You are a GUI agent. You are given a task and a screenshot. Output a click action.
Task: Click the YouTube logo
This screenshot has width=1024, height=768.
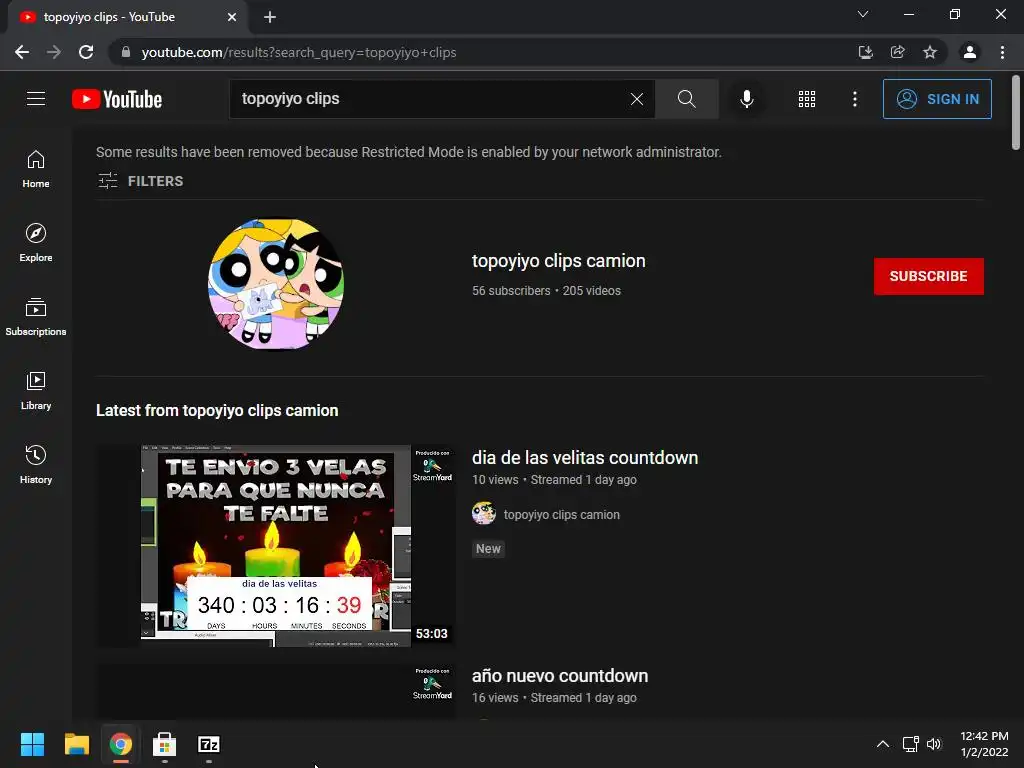tap(117, 99)
